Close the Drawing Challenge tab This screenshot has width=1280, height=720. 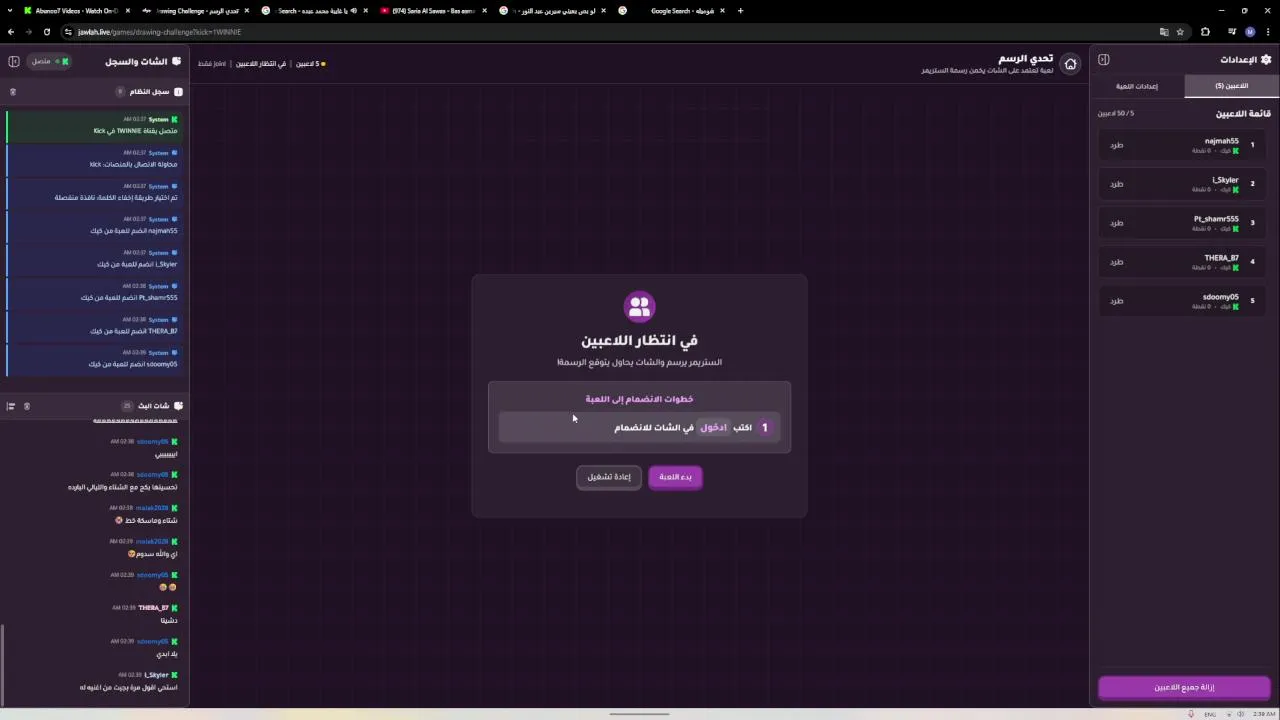[246, 11]
